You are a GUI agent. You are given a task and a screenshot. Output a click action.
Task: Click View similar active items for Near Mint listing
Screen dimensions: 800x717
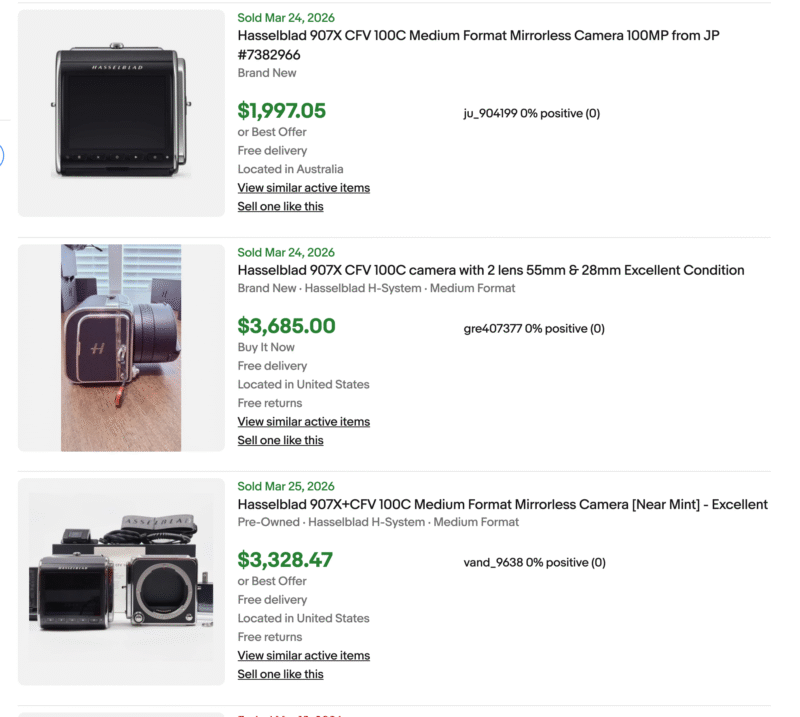[x=303, y=655]
